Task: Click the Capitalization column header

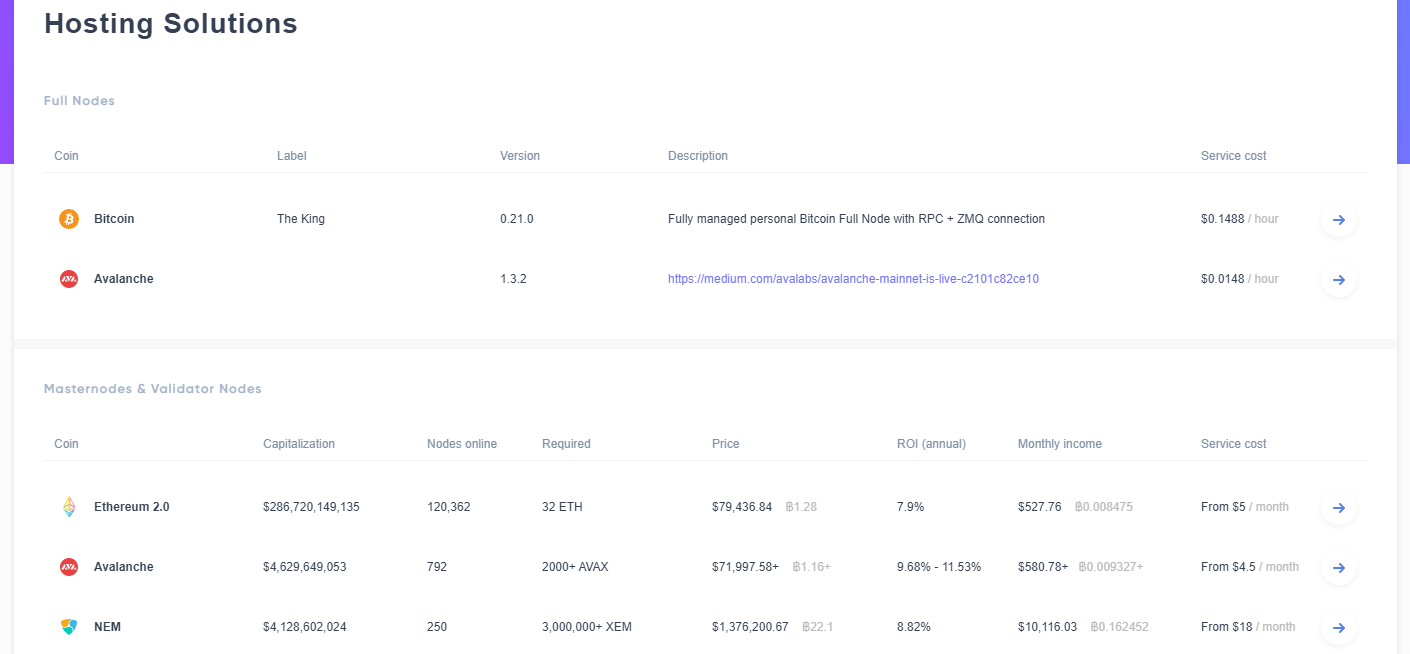Action: pyautogui.click(x=299, y=444)
